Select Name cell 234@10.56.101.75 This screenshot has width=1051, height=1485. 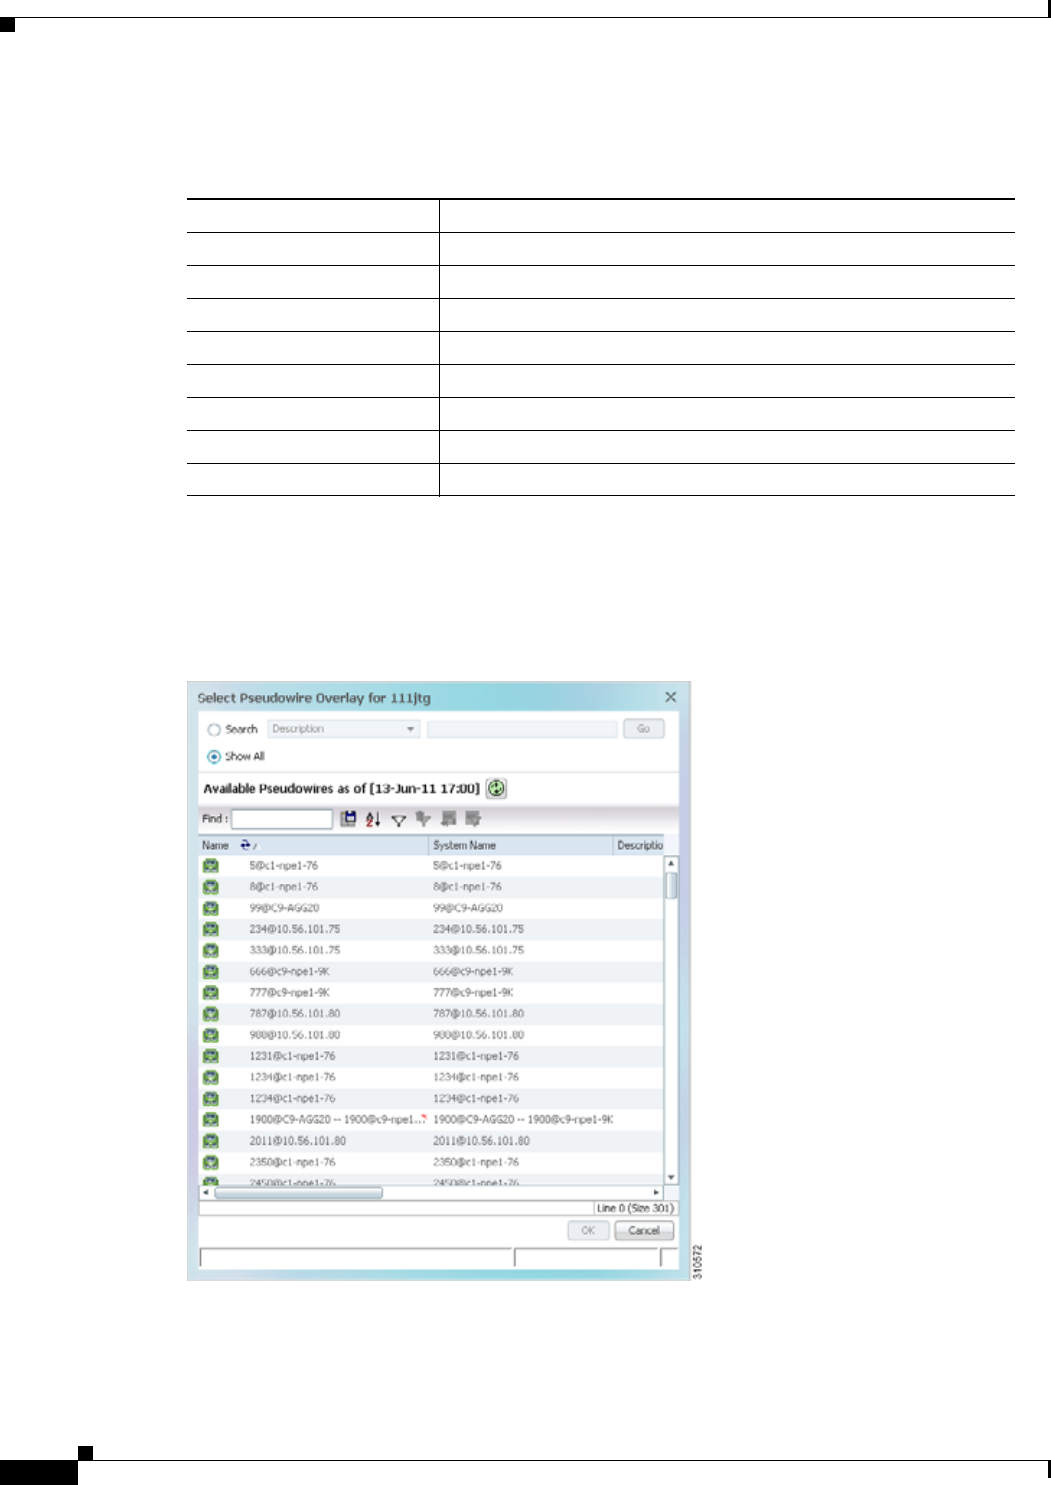295,929
